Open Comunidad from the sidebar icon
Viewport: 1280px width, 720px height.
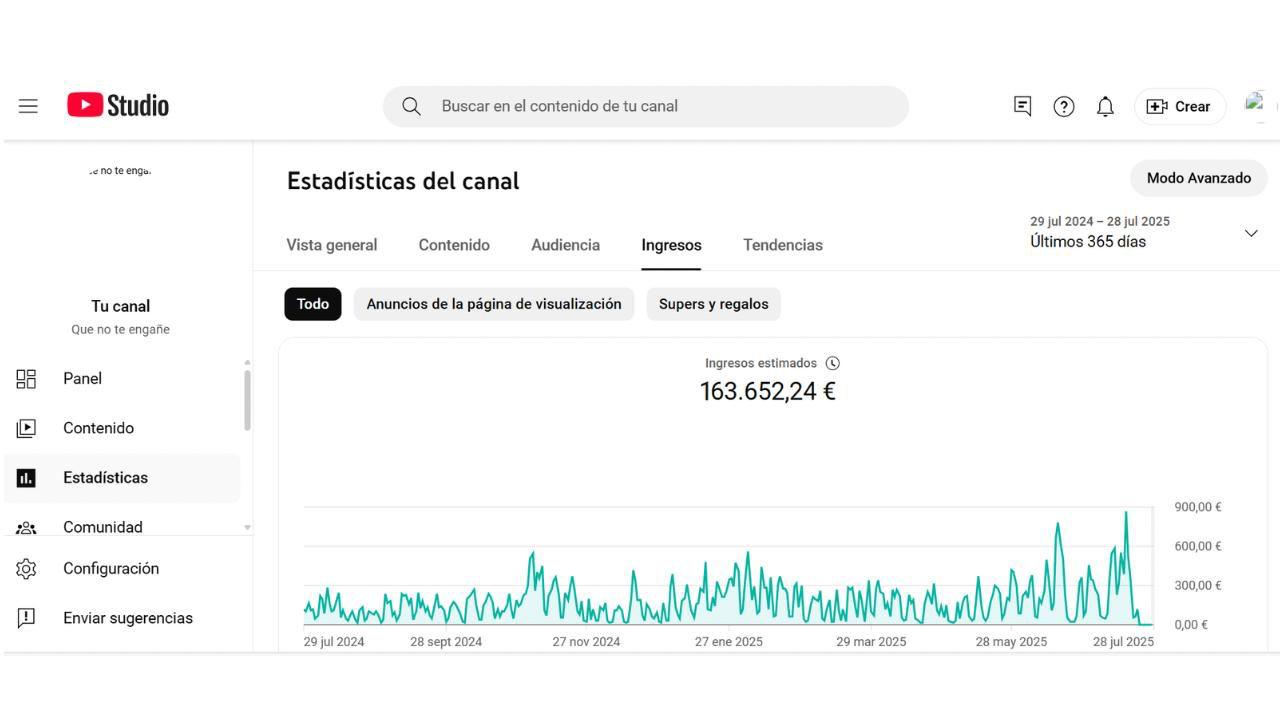(x=25, y=527)
